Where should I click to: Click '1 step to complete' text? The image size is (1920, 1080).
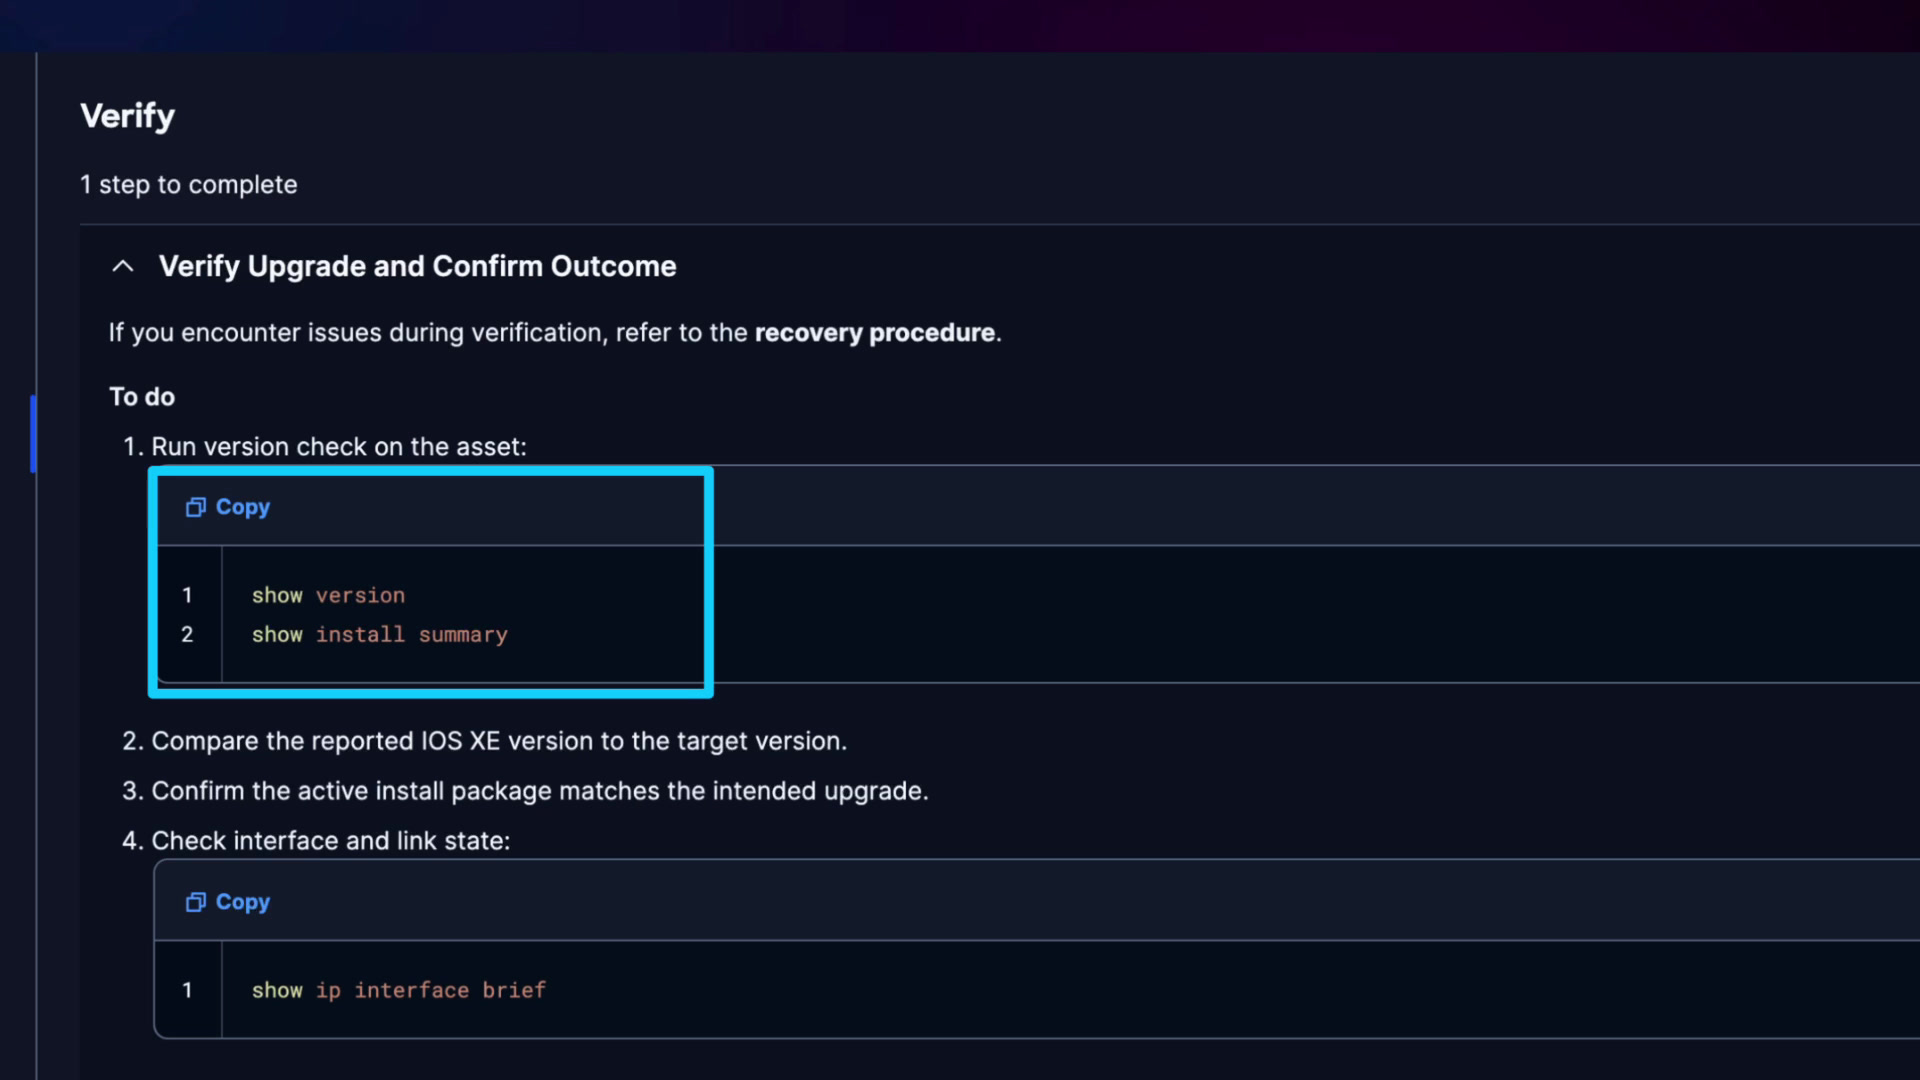click(x=188, y=185)
